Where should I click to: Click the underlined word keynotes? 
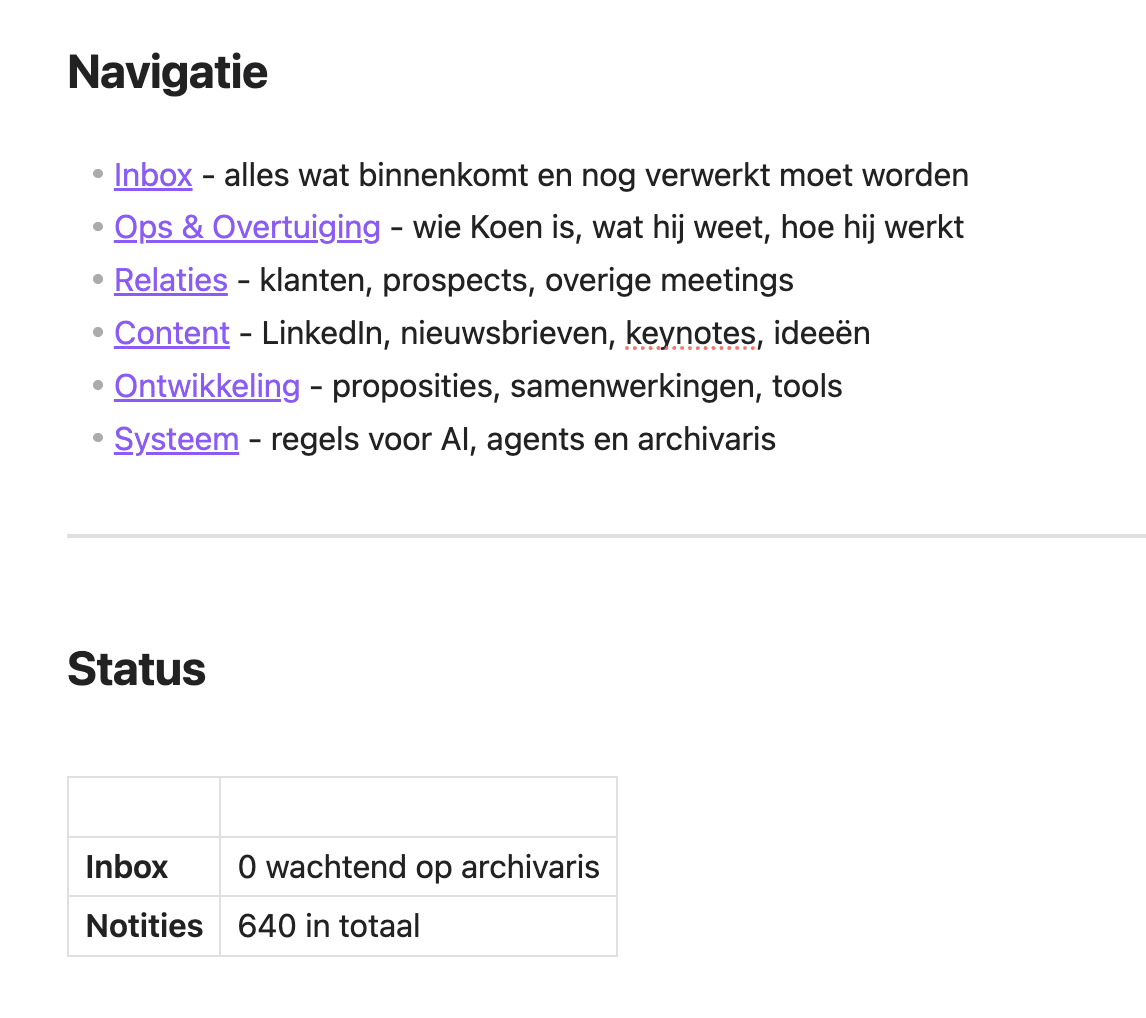coord(690,333)
